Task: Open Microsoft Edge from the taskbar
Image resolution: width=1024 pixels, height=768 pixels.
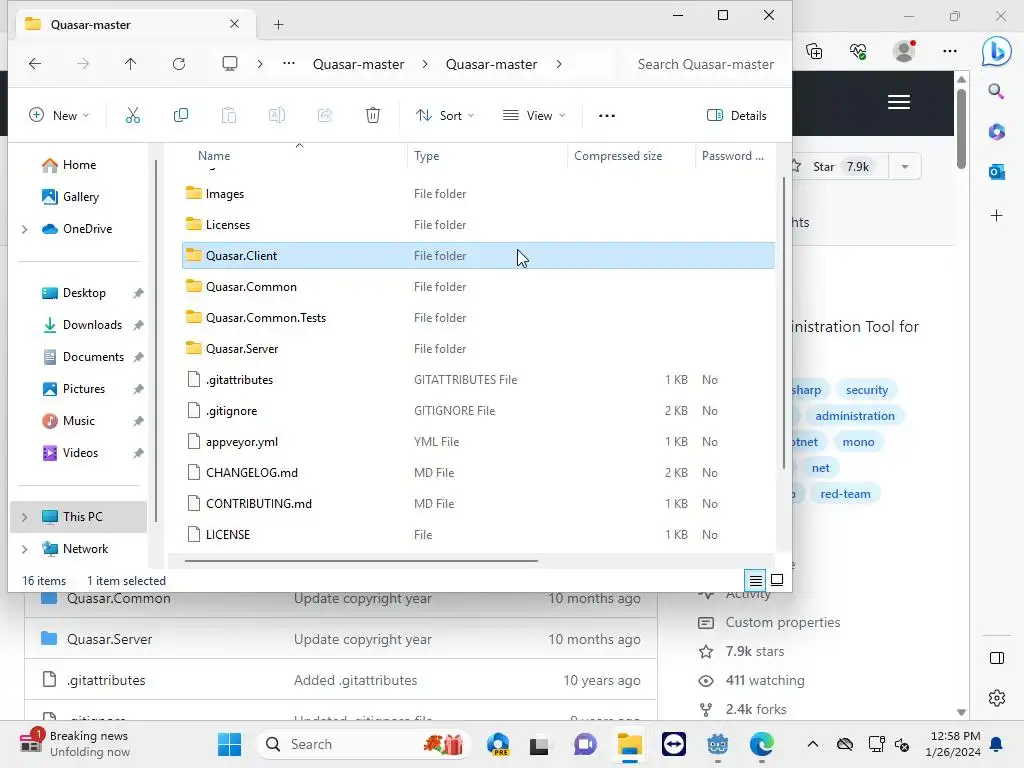Action: [x=761, y=744]
